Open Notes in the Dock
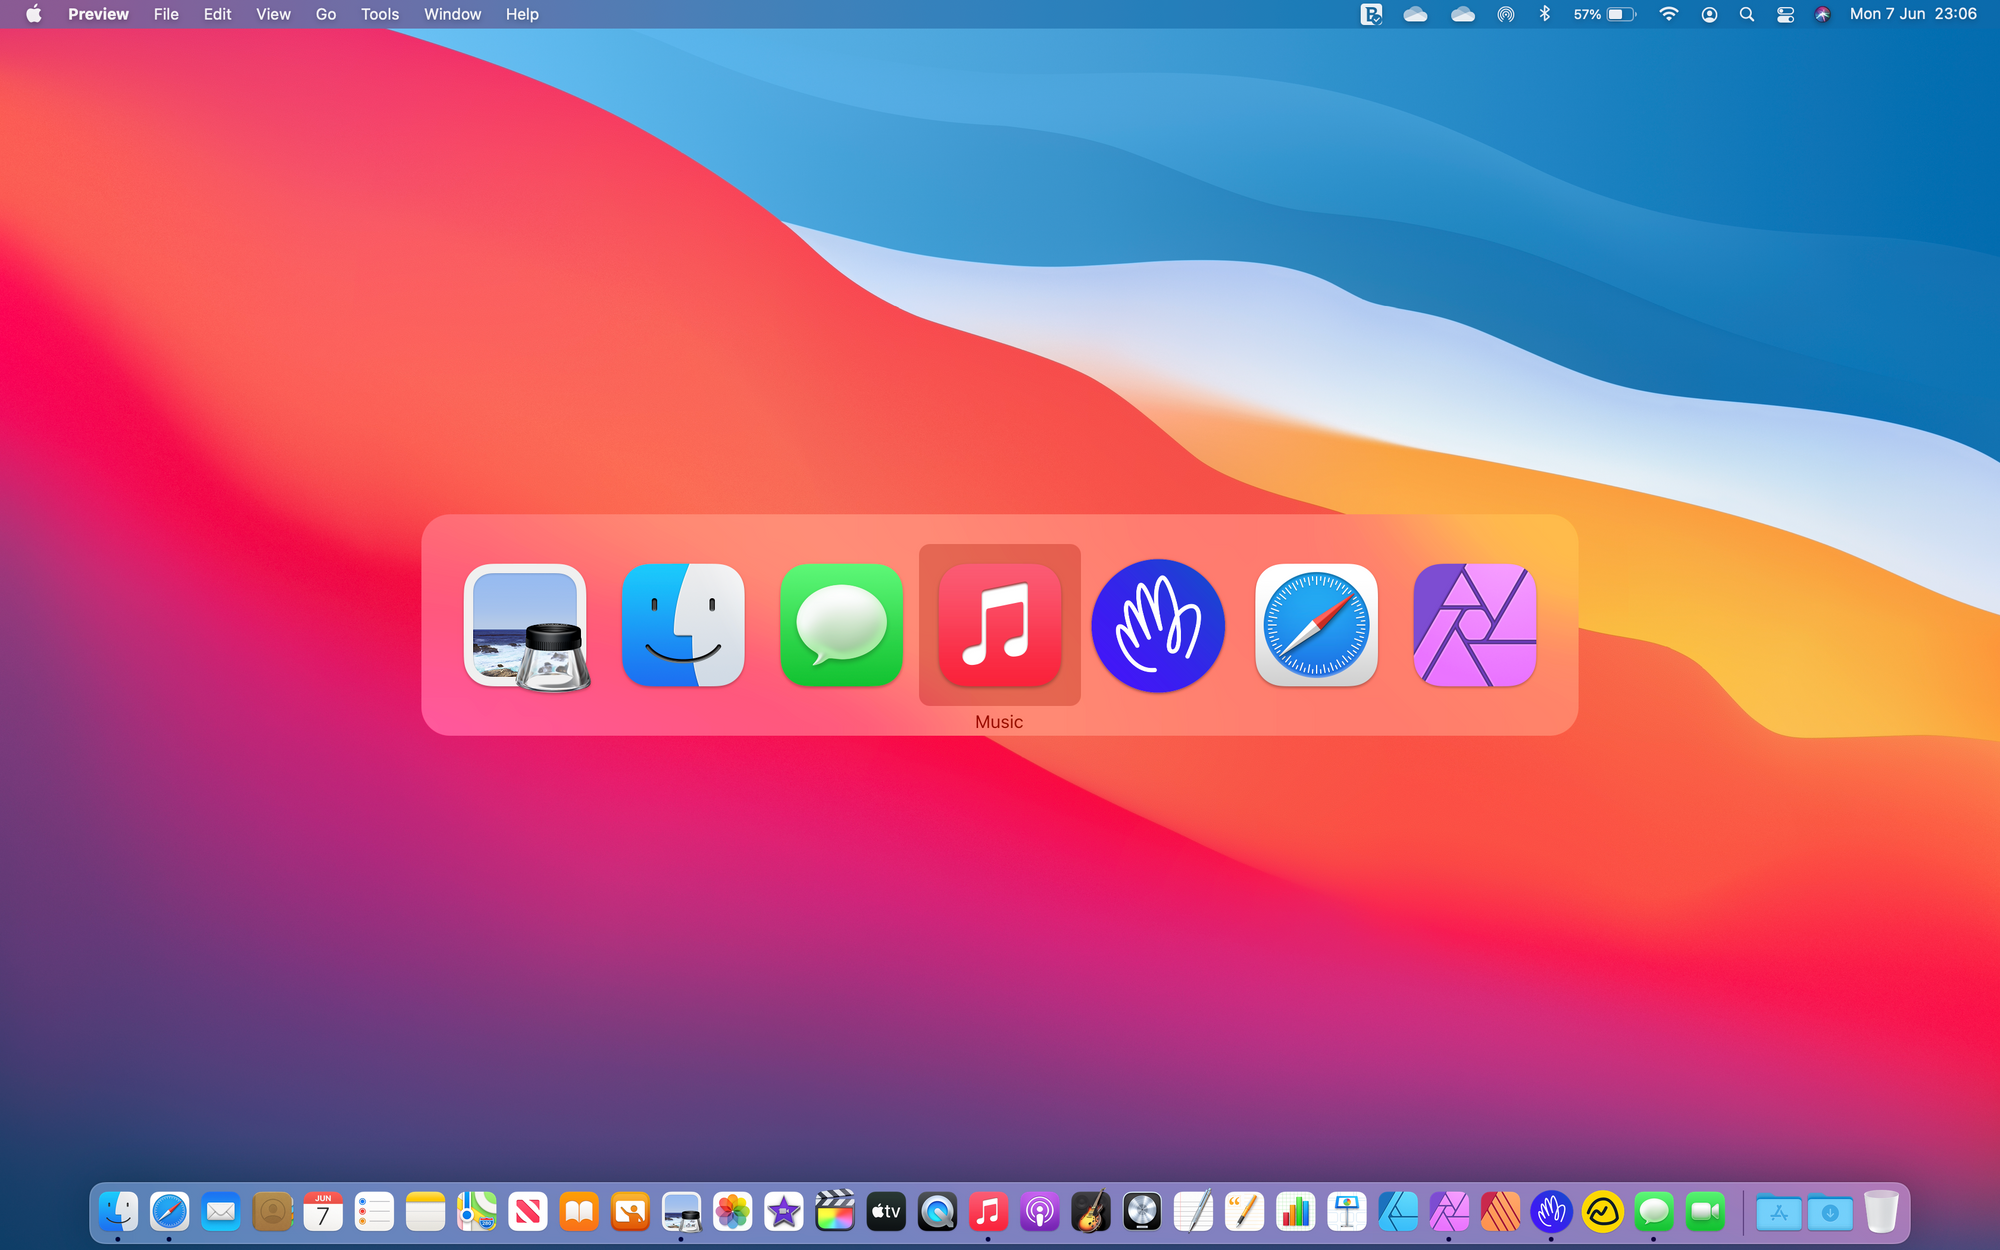Screen dimensions: 2000x1250 pos(425,1212)
